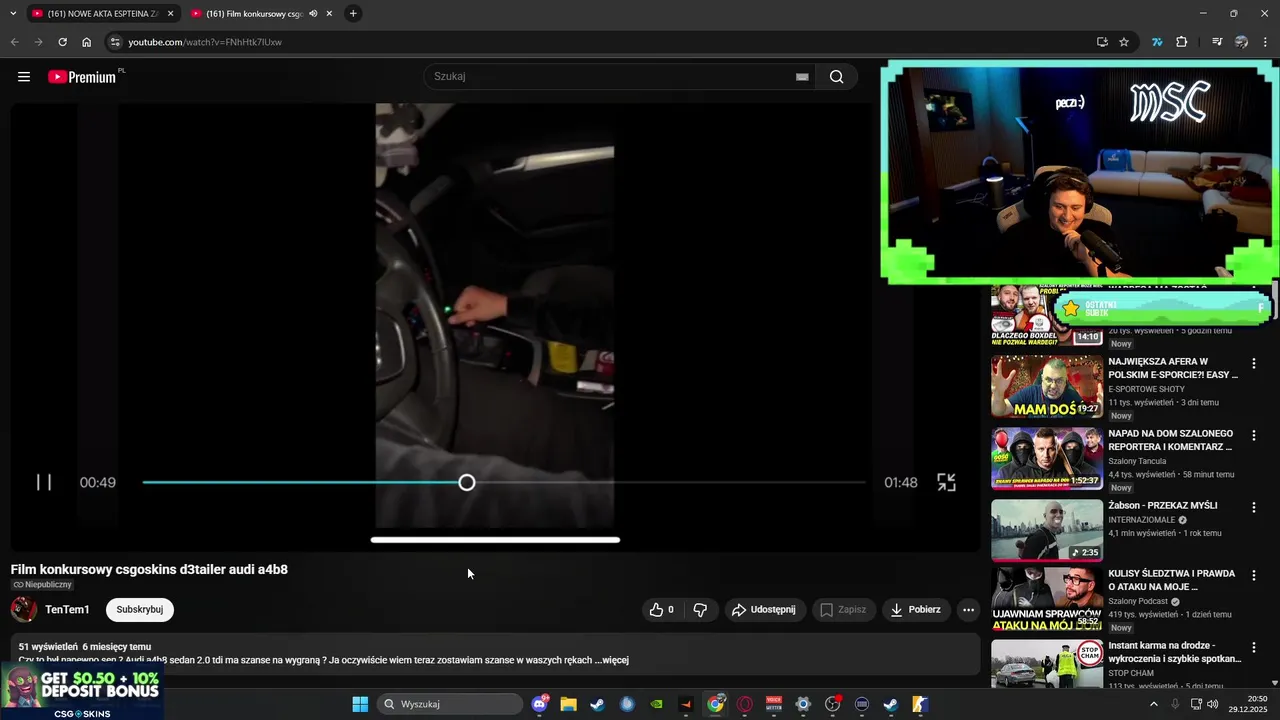Viewport: 1280px width, 720px height.
Task: View site information icon in the address bar
Action: [x=114, y=42]
